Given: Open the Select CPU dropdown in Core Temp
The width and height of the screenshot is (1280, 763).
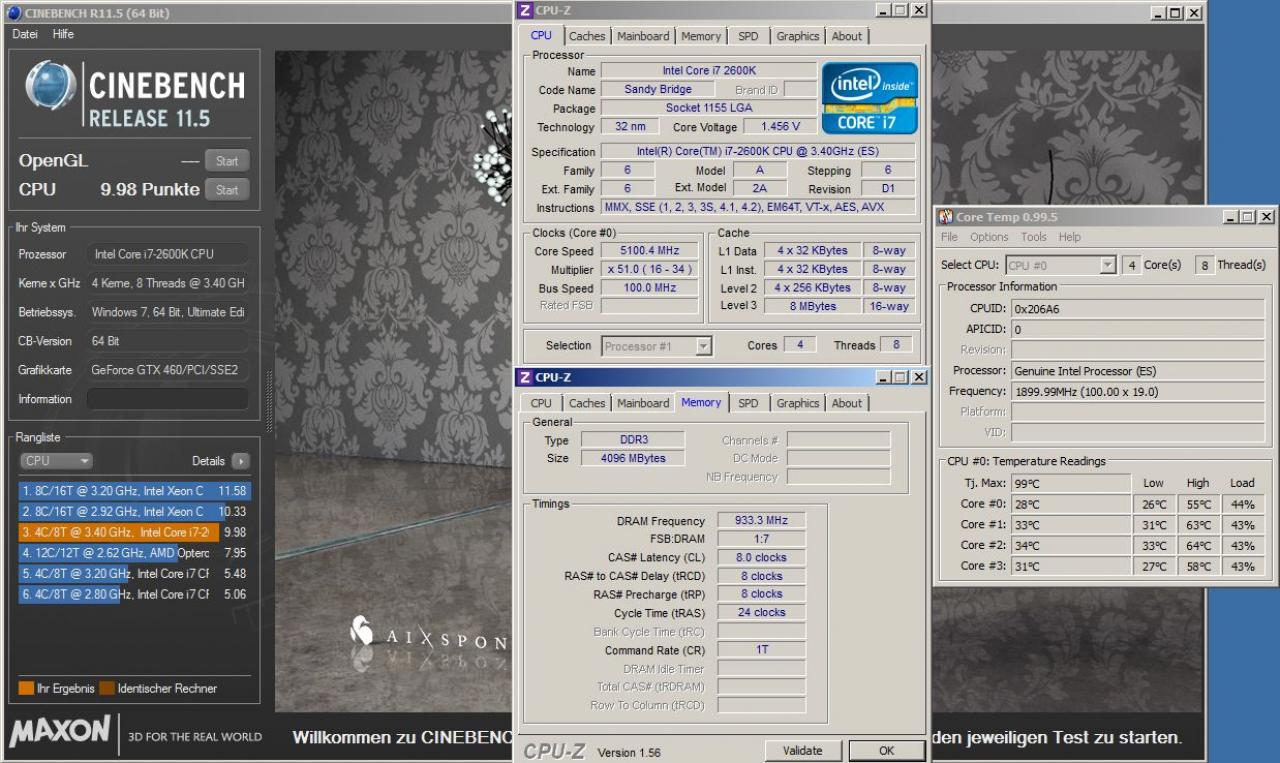Looking at the screenshot, I should pos(1060,265).
